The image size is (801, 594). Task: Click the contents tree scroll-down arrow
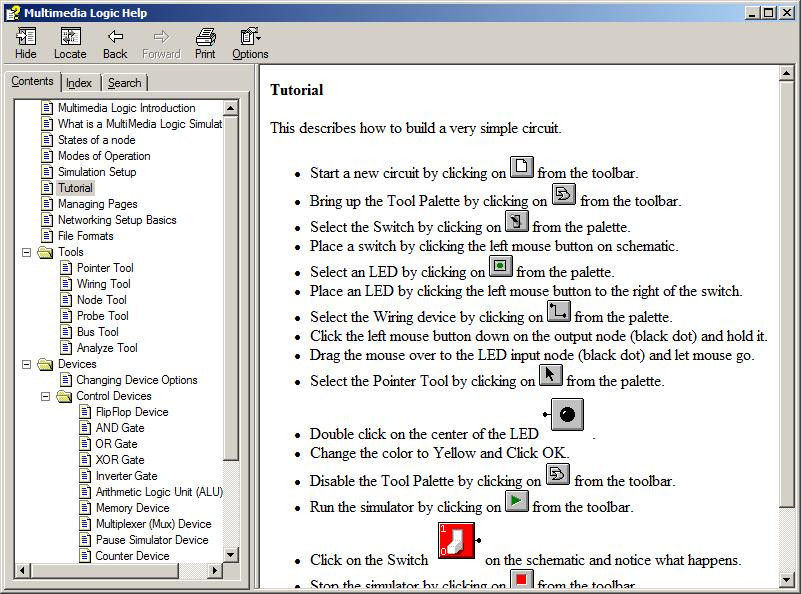230,555
